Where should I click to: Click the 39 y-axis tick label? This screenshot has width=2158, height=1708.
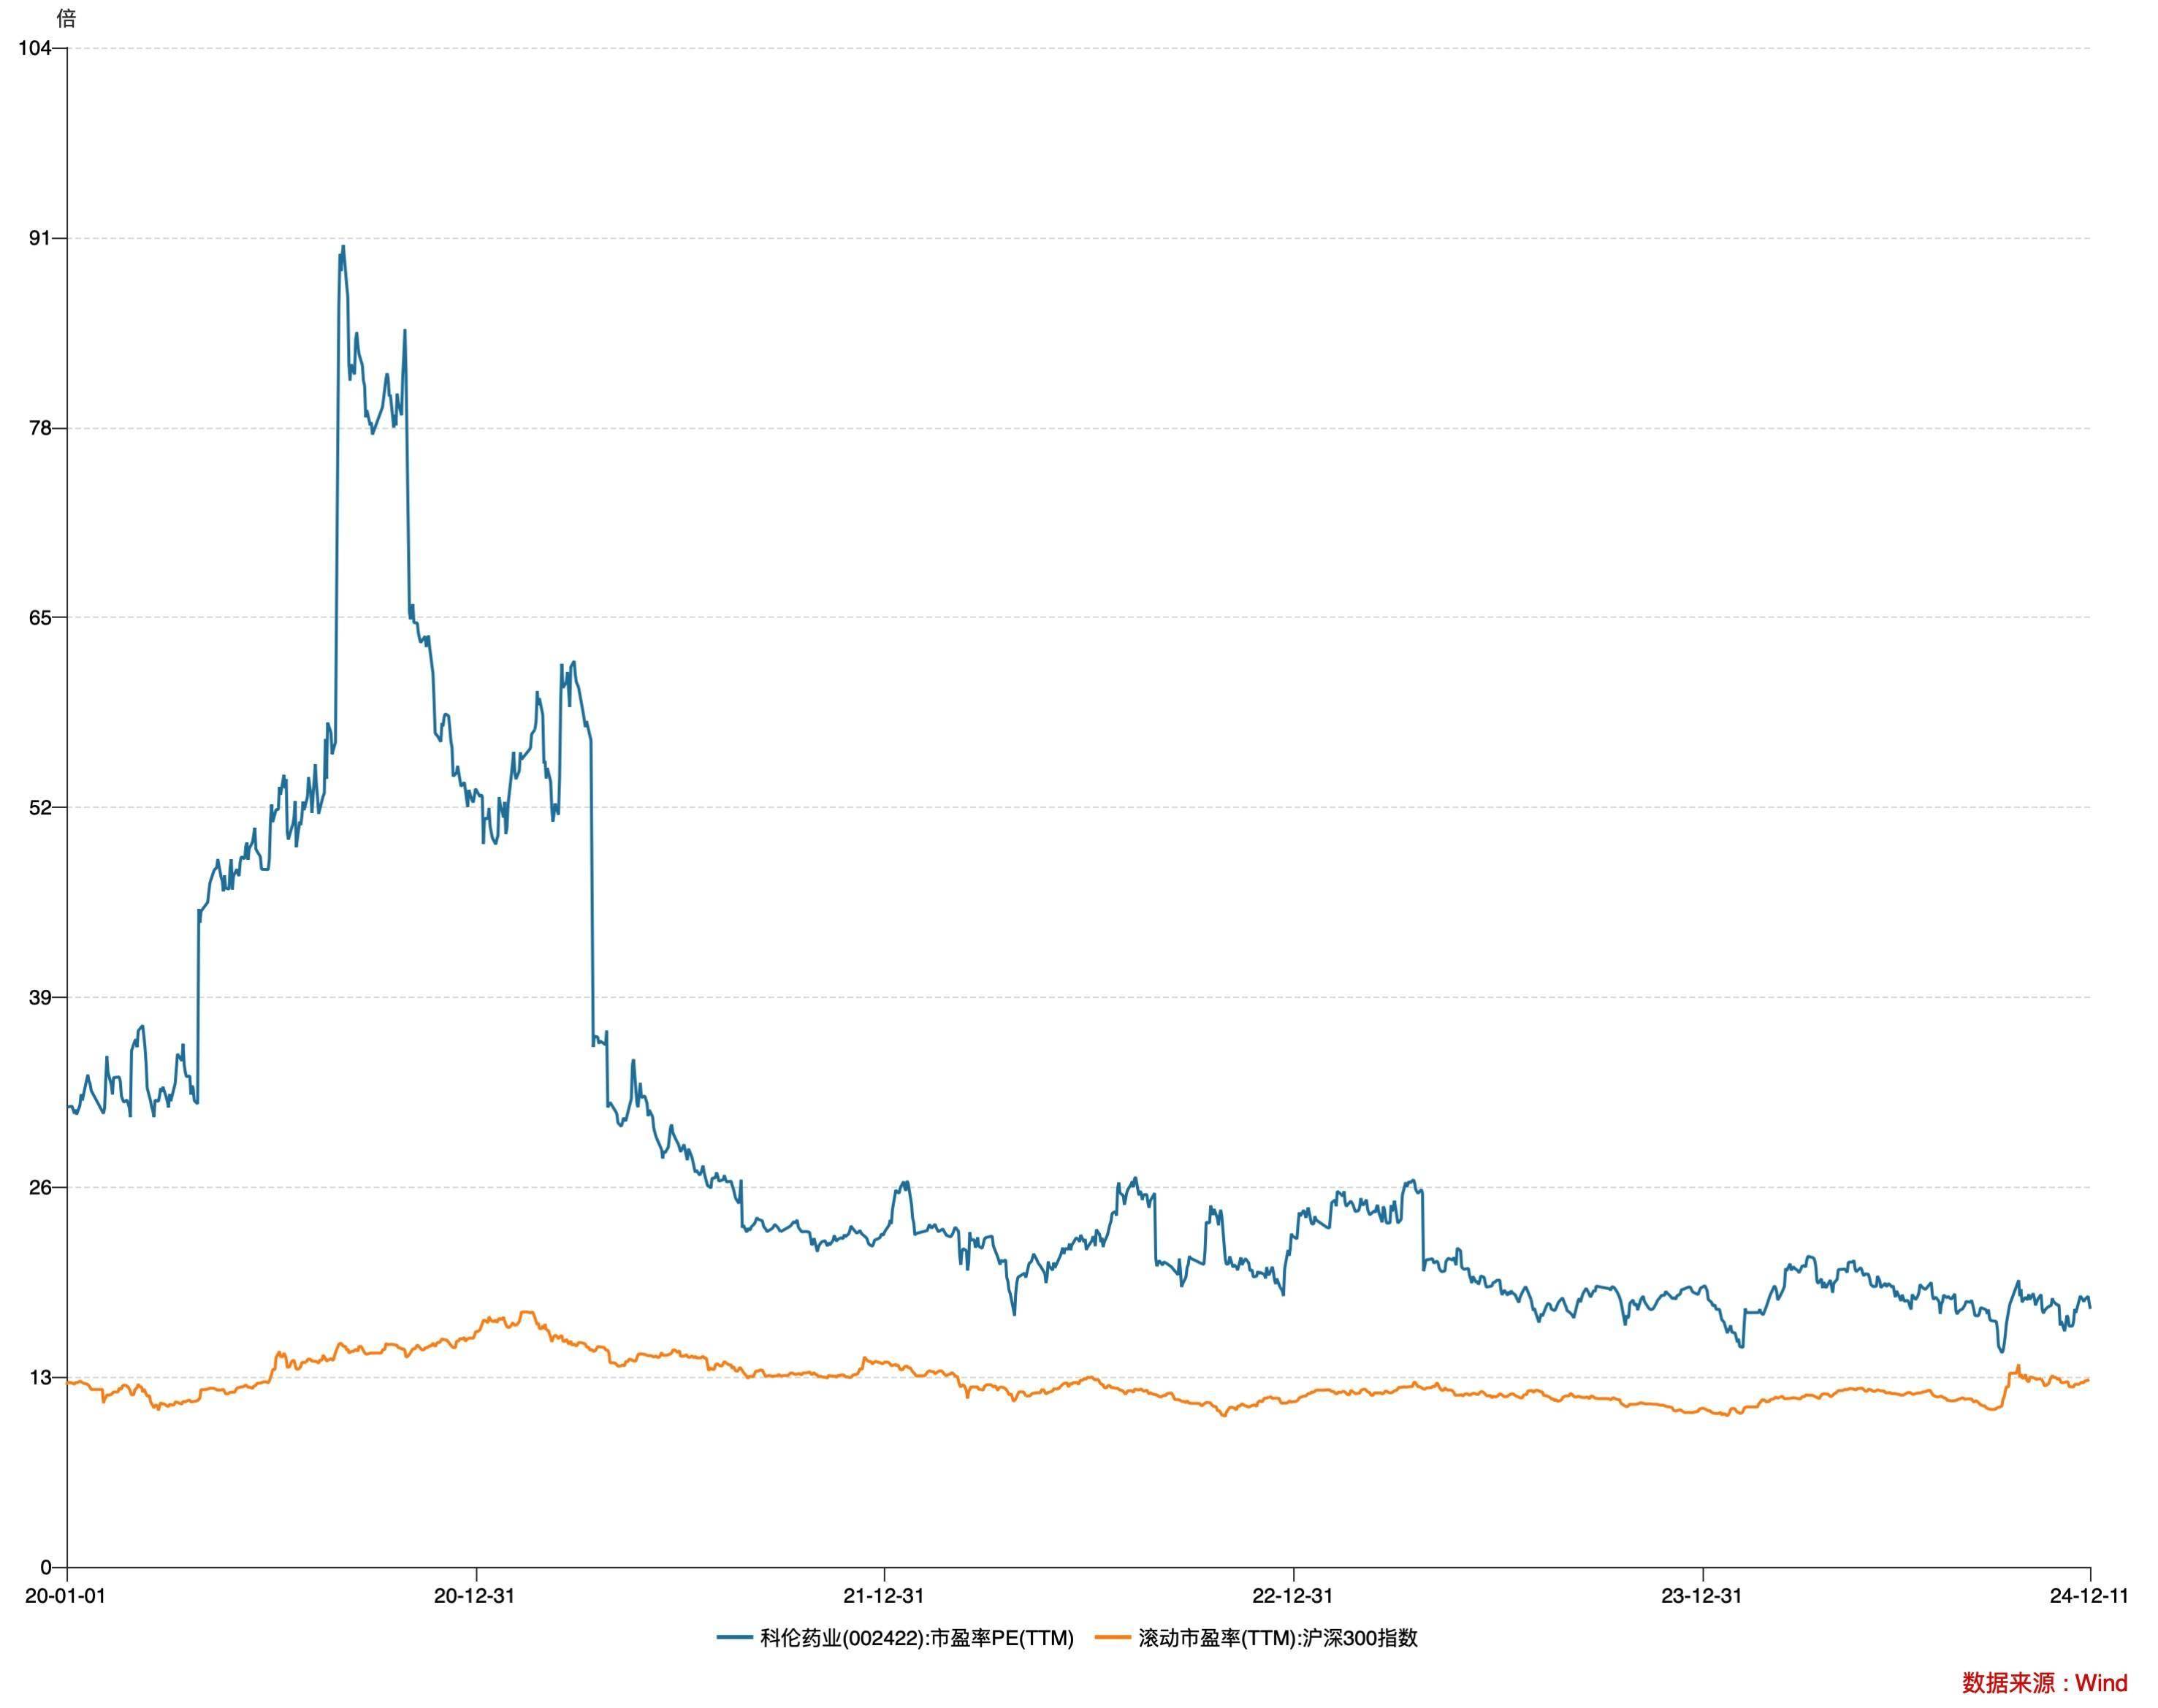[x=41, y=997]
